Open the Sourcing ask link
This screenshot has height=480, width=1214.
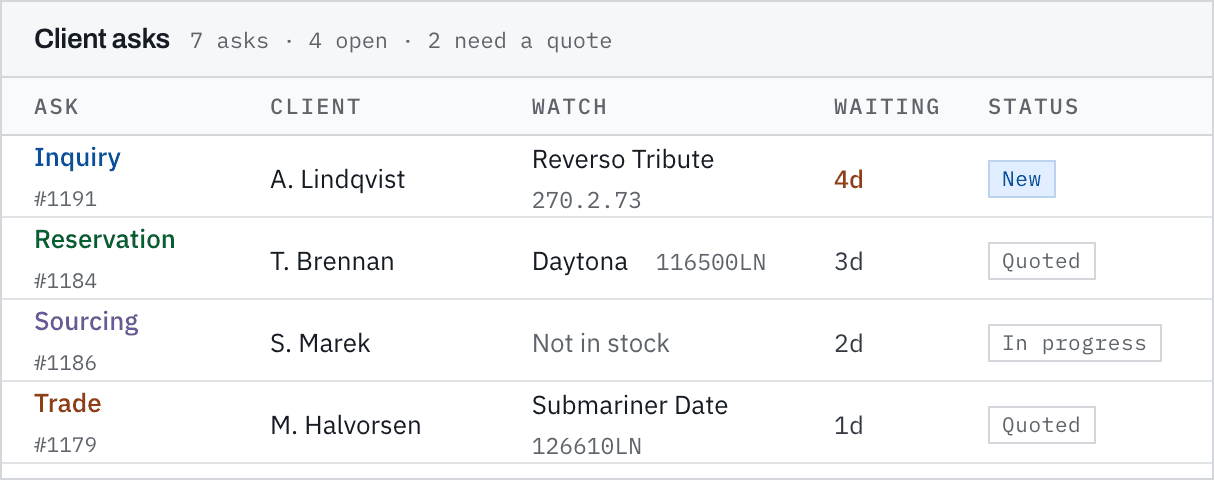coord(86,322)
